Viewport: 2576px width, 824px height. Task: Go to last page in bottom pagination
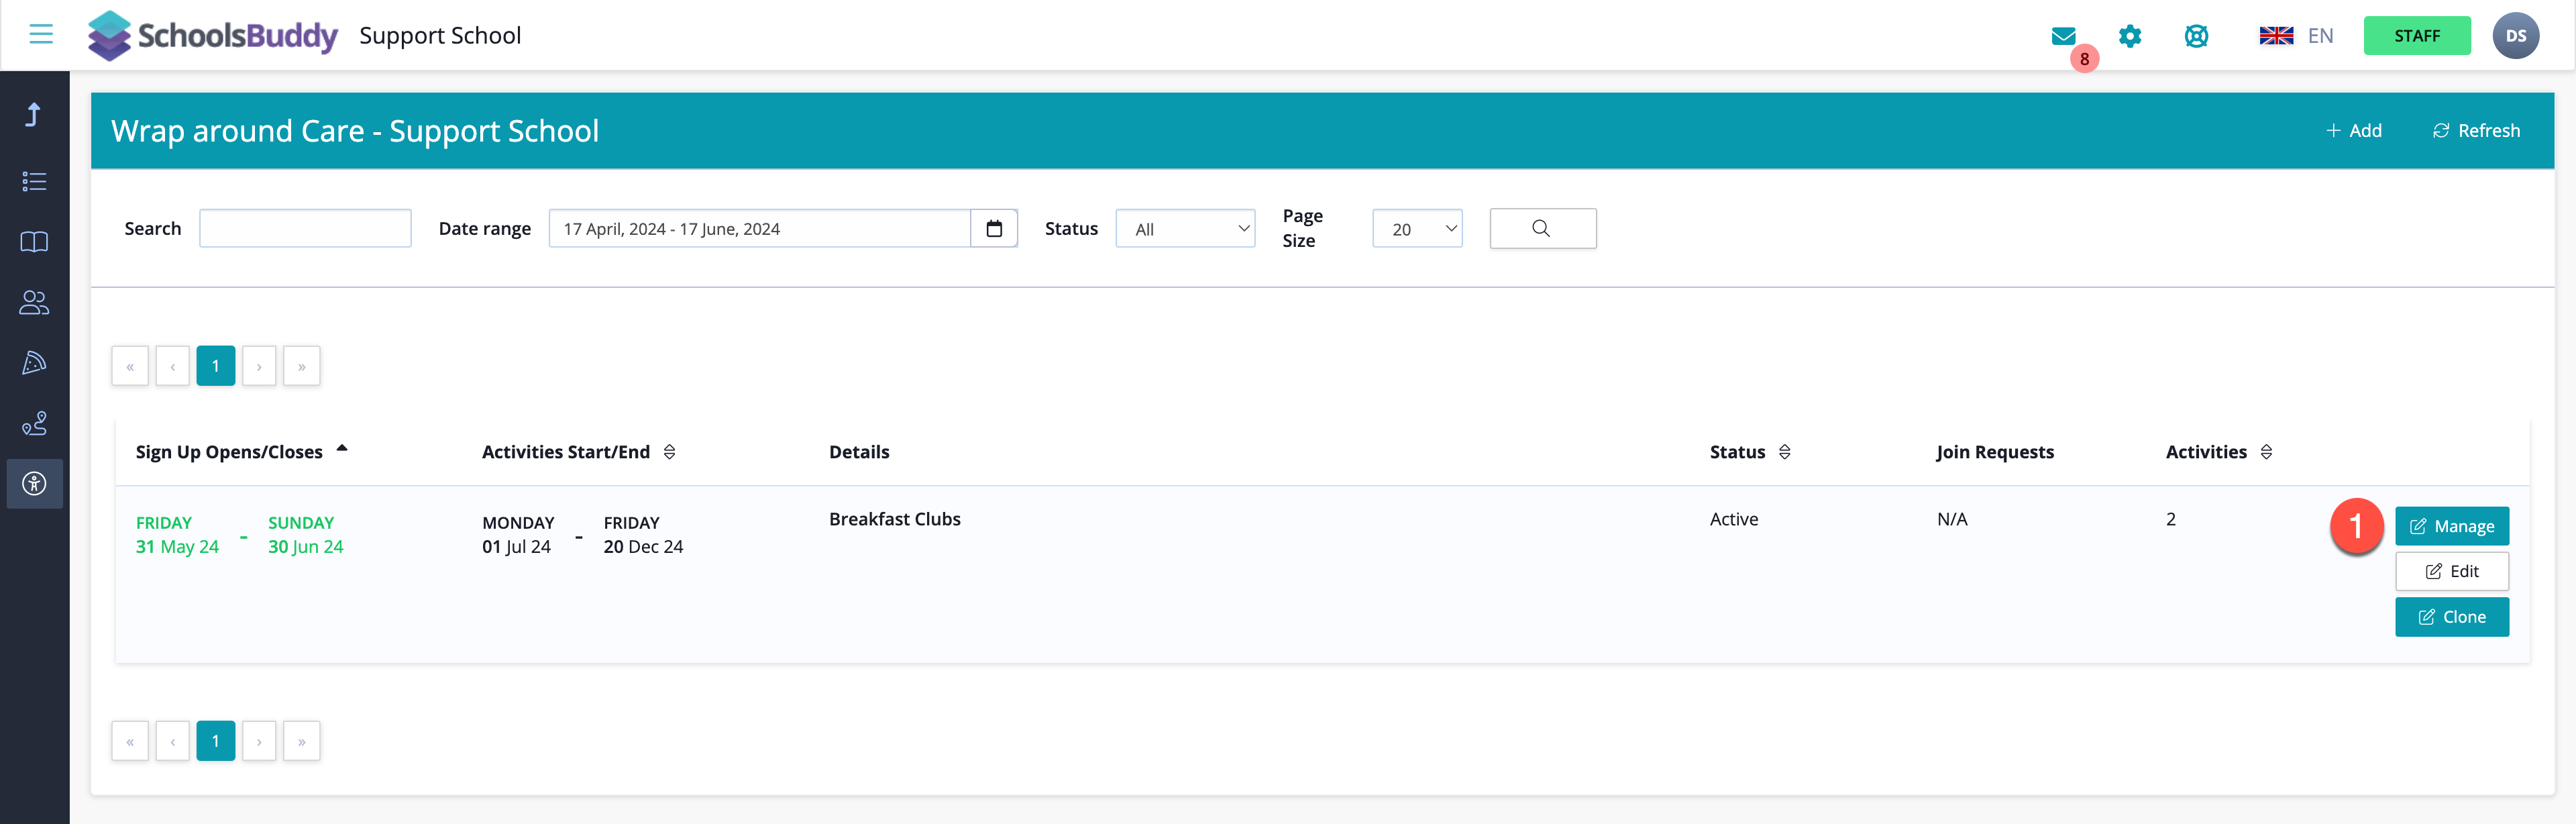pyautogui.click(x=302, y=741)
